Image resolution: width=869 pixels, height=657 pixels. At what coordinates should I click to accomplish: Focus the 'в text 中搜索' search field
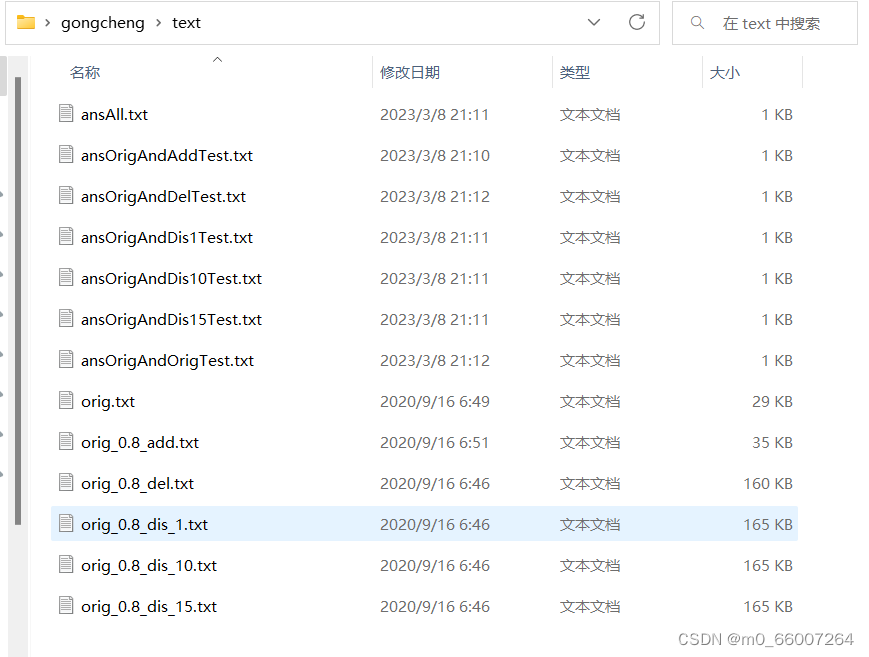(x=765, y=23)
